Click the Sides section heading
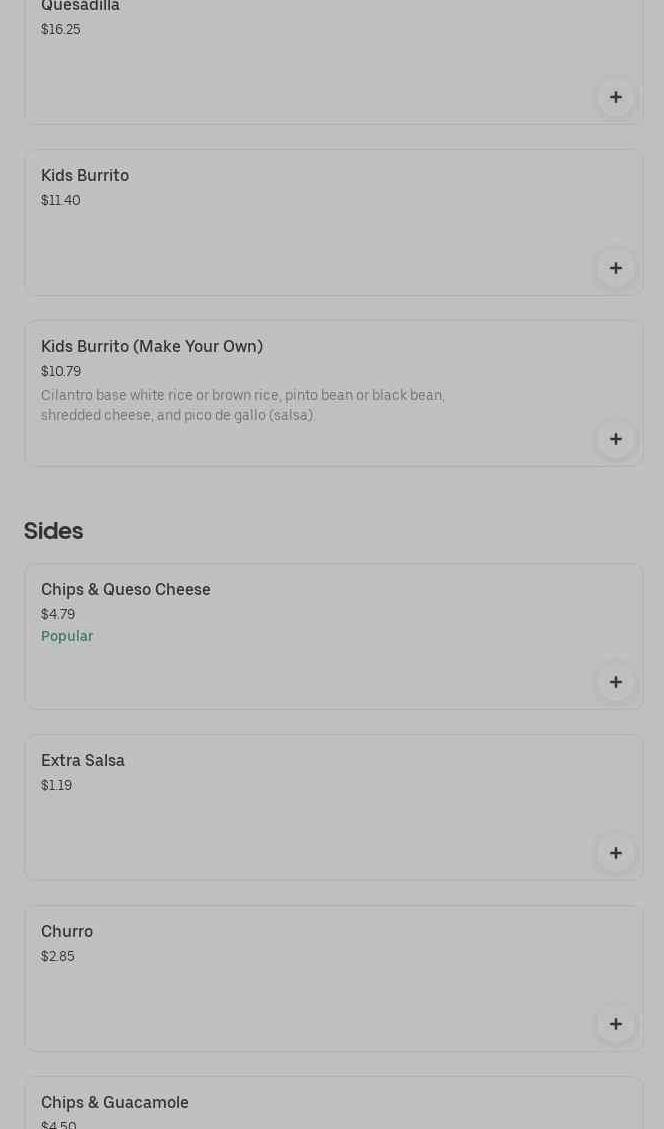664x1129 pixels. click(54, 531)
